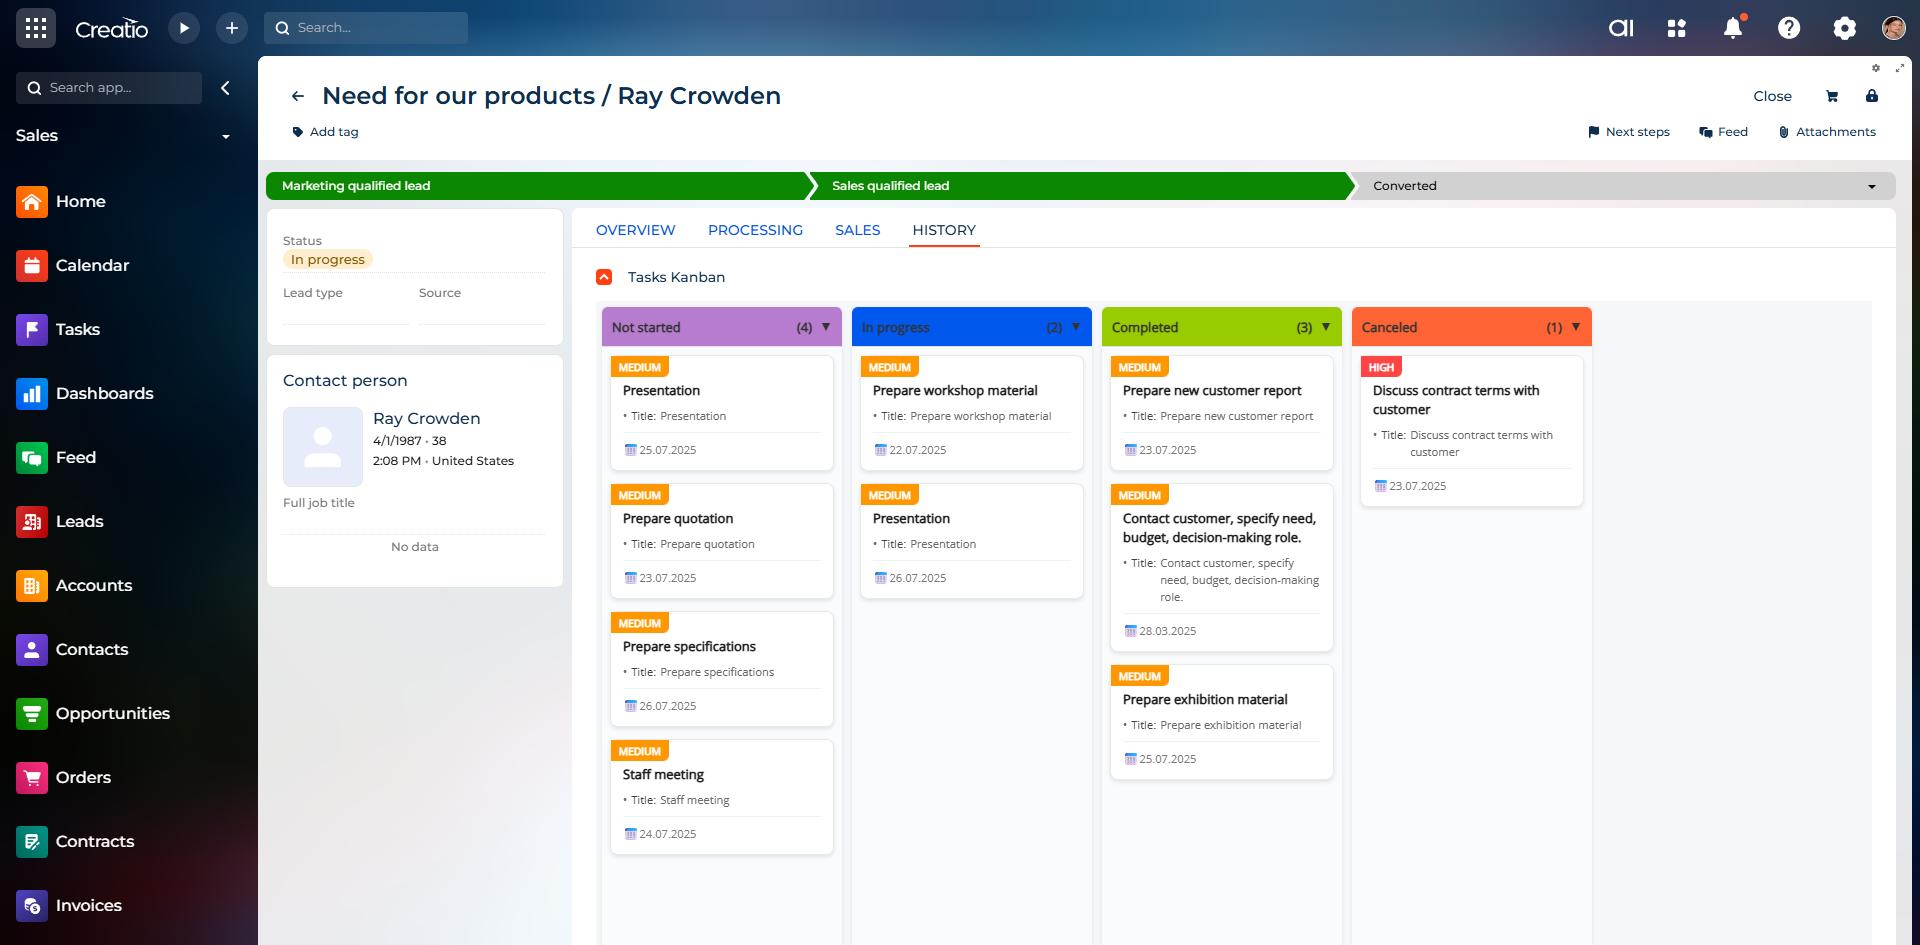Switch to the OVERVIEW tab

point(636,230)
